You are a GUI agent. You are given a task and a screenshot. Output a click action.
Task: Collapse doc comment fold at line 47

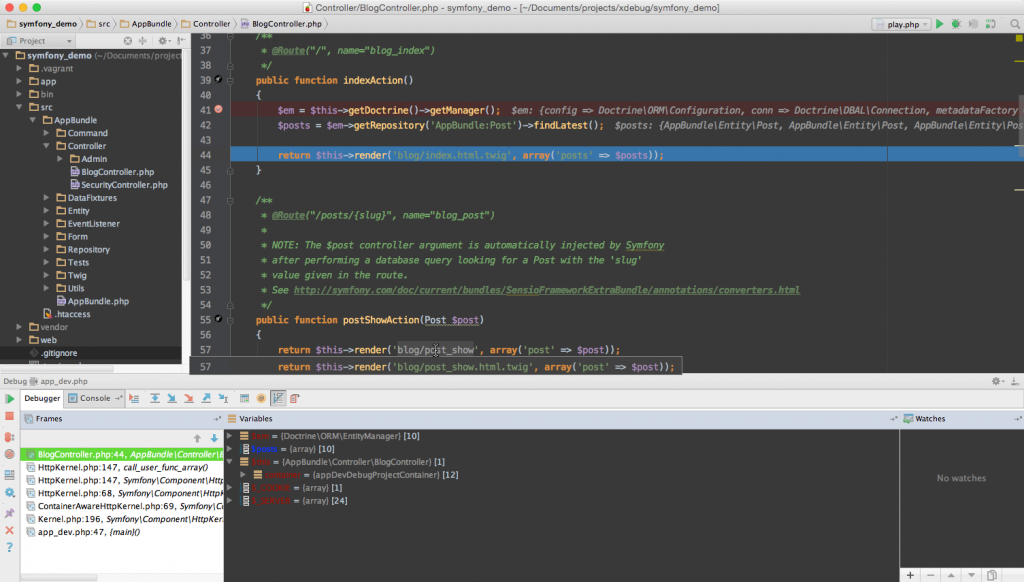[230, 201]
